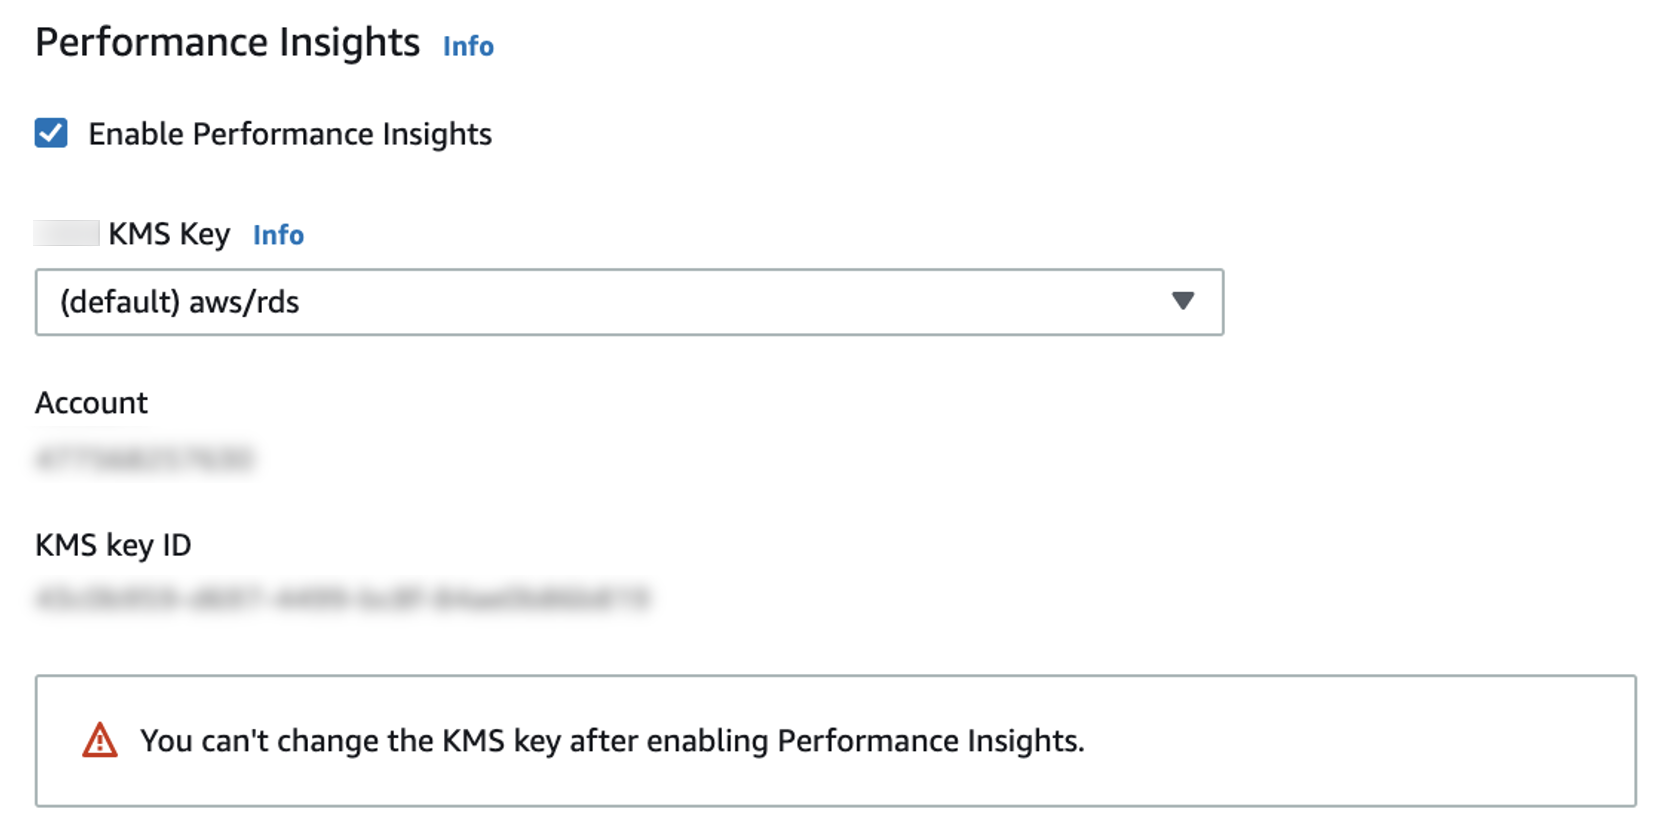Click the blurred KMS key ID value
Image resolution: width=1666 pixels, height=836 pixels.
[x=342, y=599]
